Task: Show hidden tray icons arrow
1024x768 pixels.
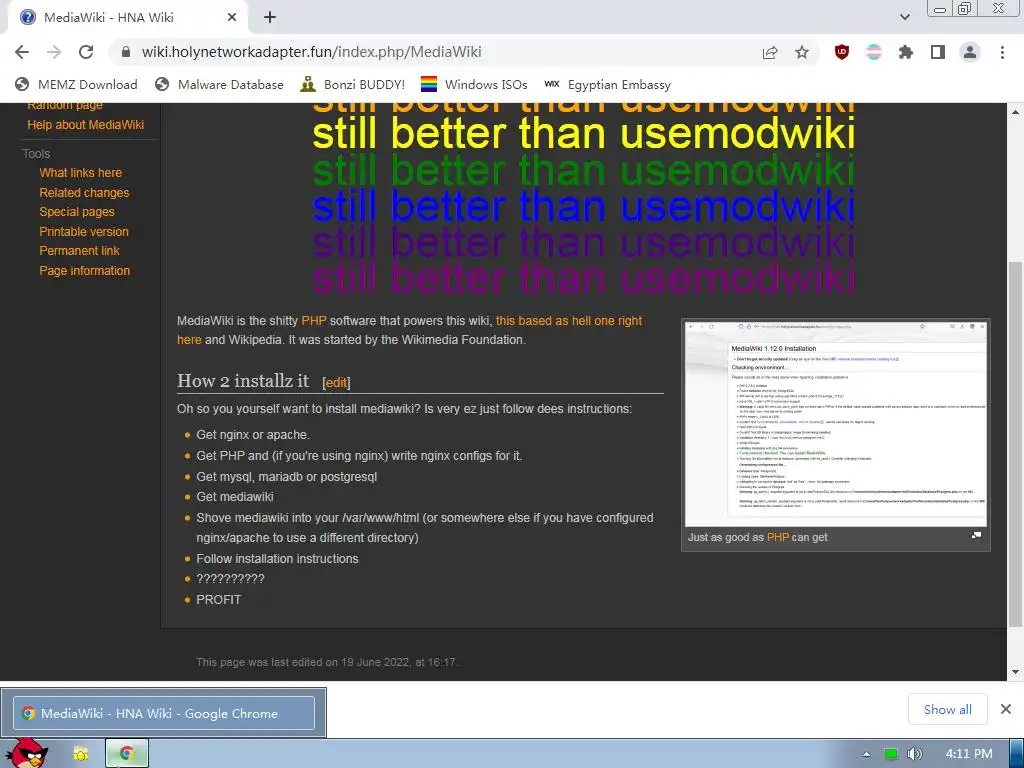Action: tap(867, 754)
